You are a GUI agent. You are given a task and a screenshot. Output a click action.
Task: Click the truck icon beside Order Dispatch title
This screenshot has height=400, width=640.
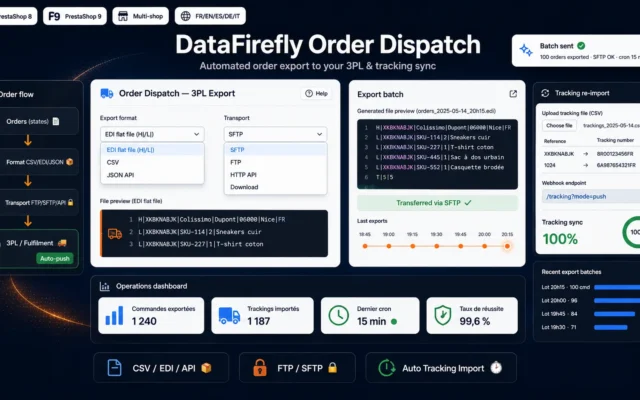[x=107, y=93]
